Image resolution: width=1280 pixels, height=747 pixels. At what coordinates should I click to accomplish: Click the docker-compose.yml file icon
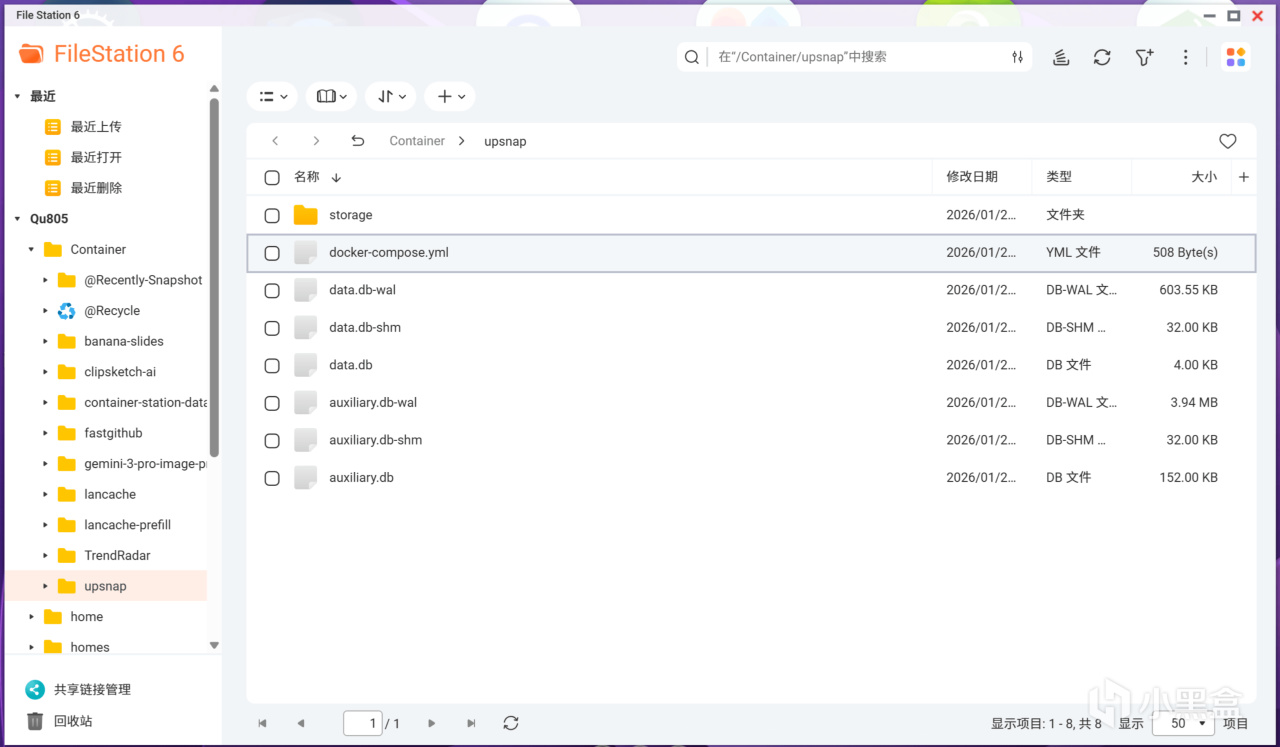(x=305, y=253)
